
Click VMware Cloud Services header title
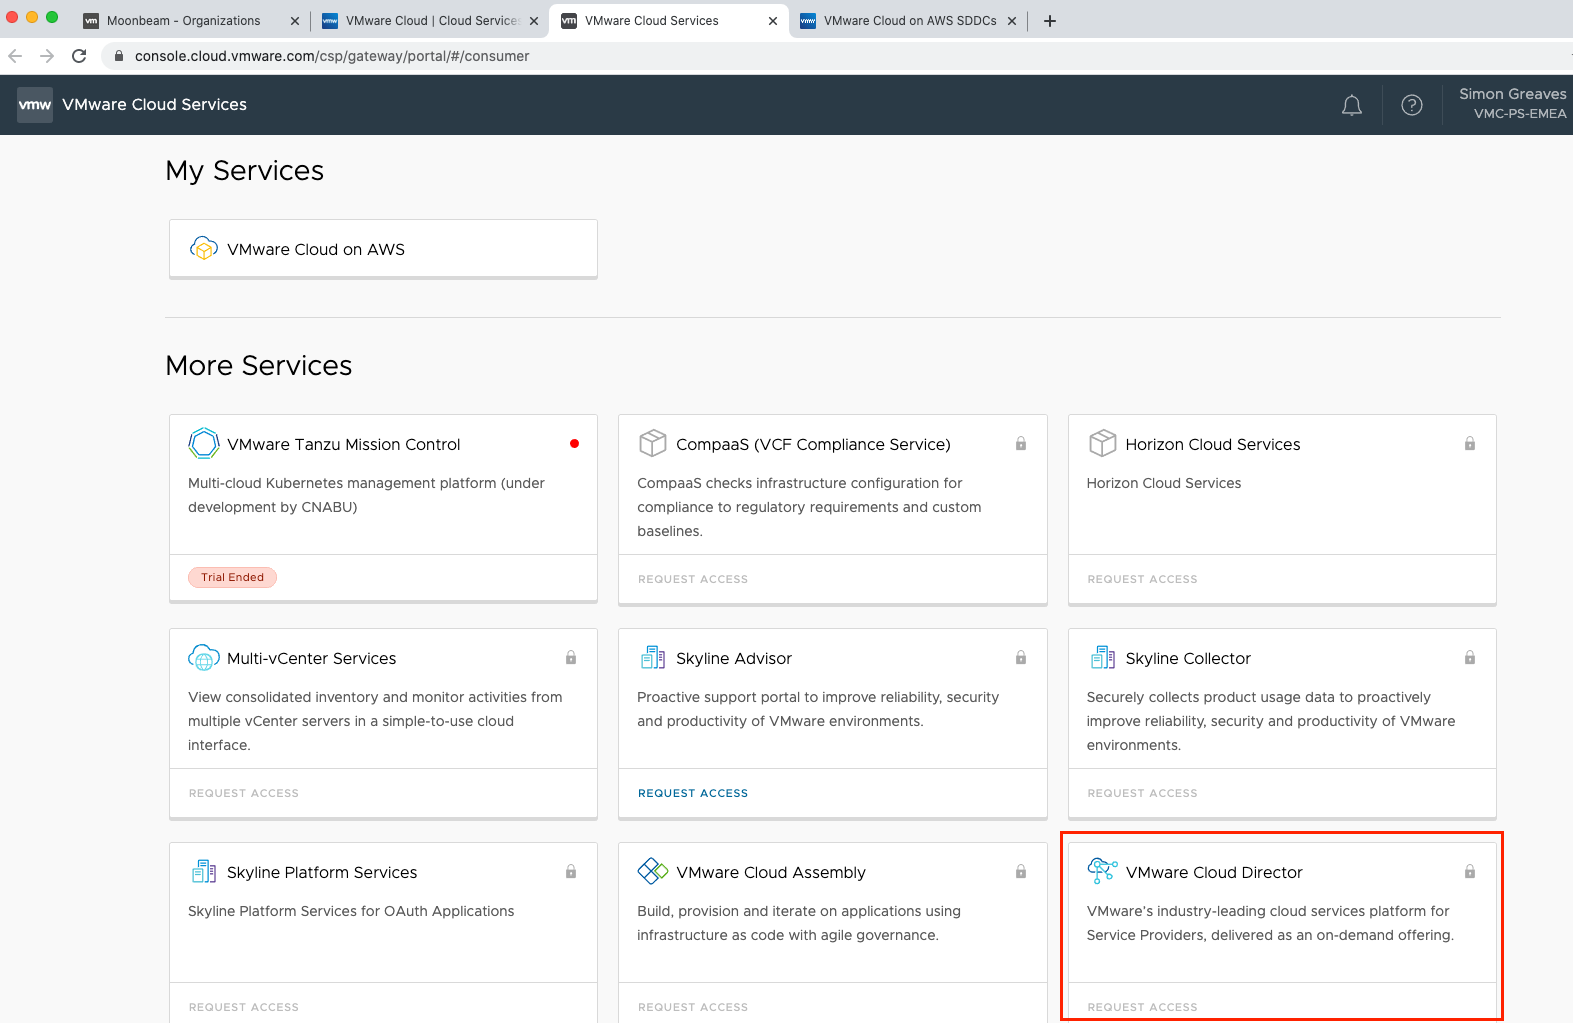(154, 104)
